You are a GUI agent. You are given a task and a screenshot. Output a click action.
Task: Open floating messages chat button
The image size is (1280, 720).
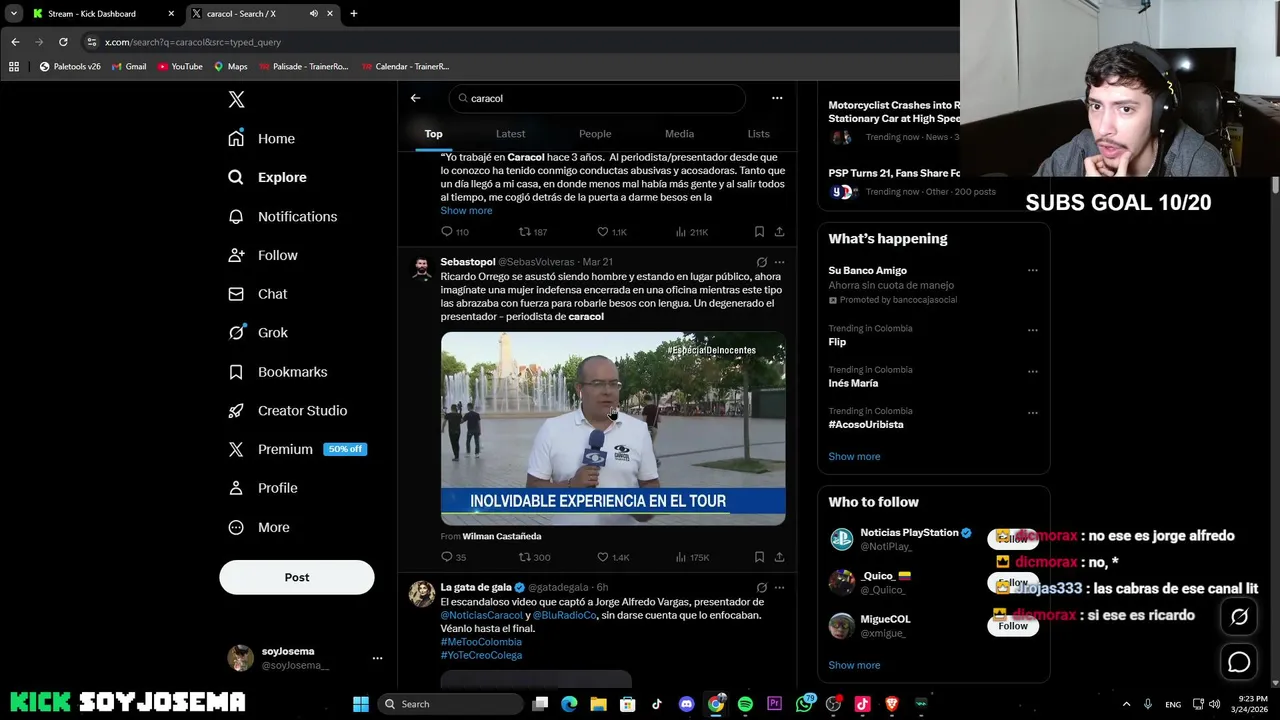click(1239, 662)
